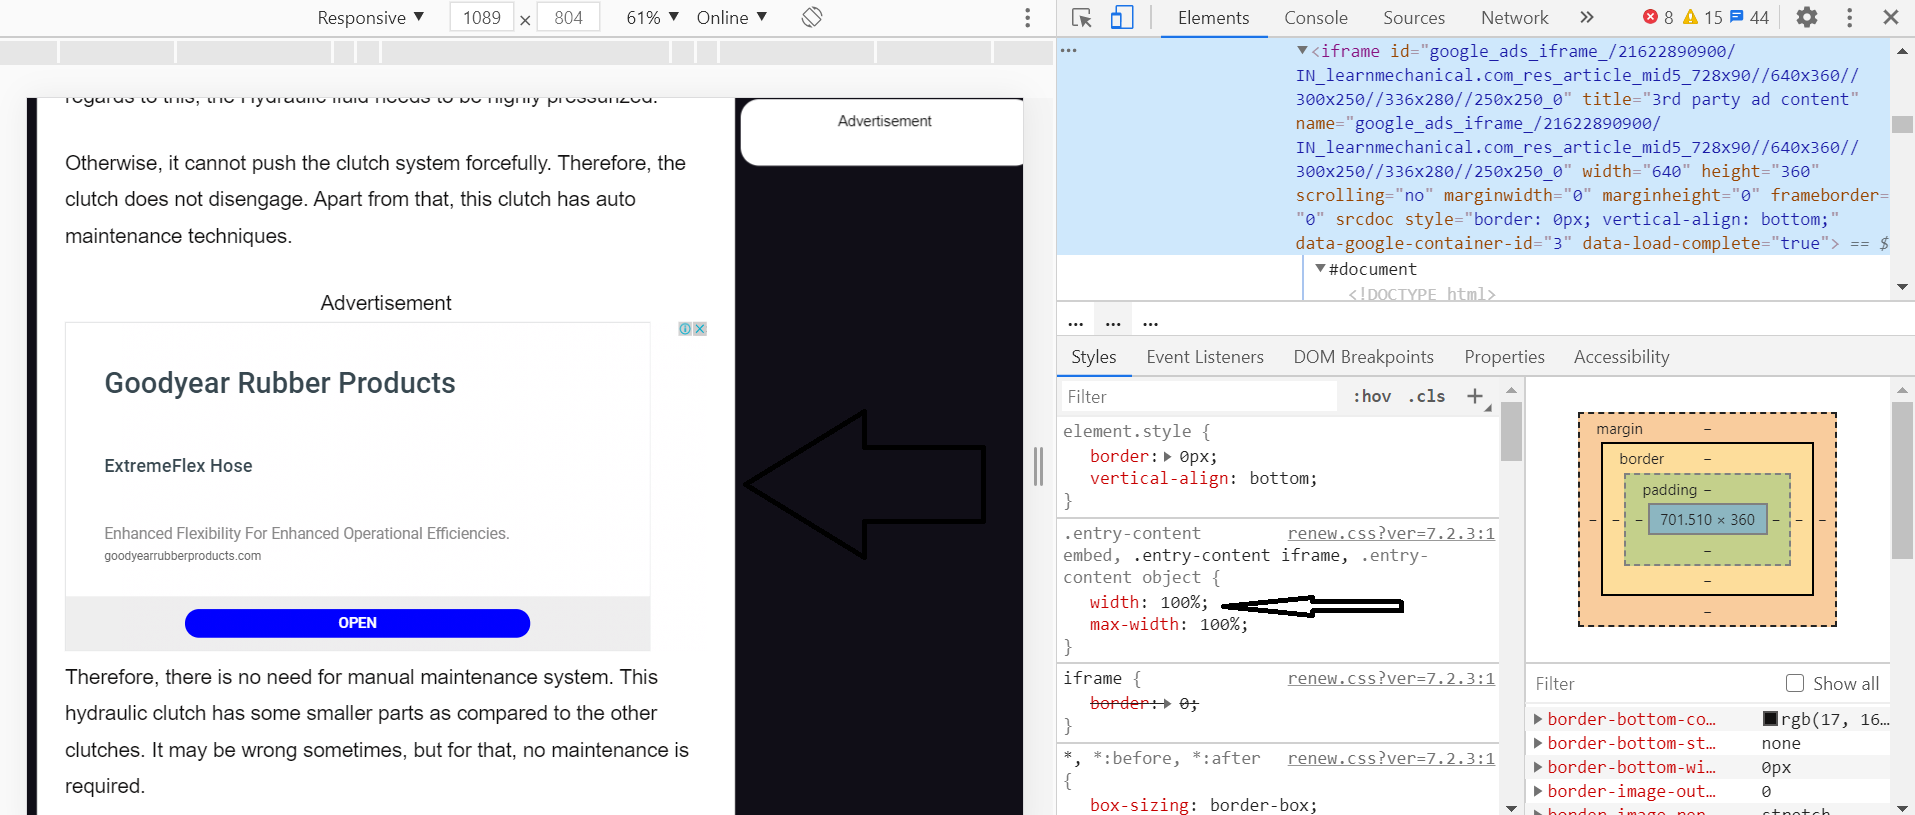This screenshot has height=815, width=1915.
Task: Click the Styles Filter input
Action: click(1198, 397)
